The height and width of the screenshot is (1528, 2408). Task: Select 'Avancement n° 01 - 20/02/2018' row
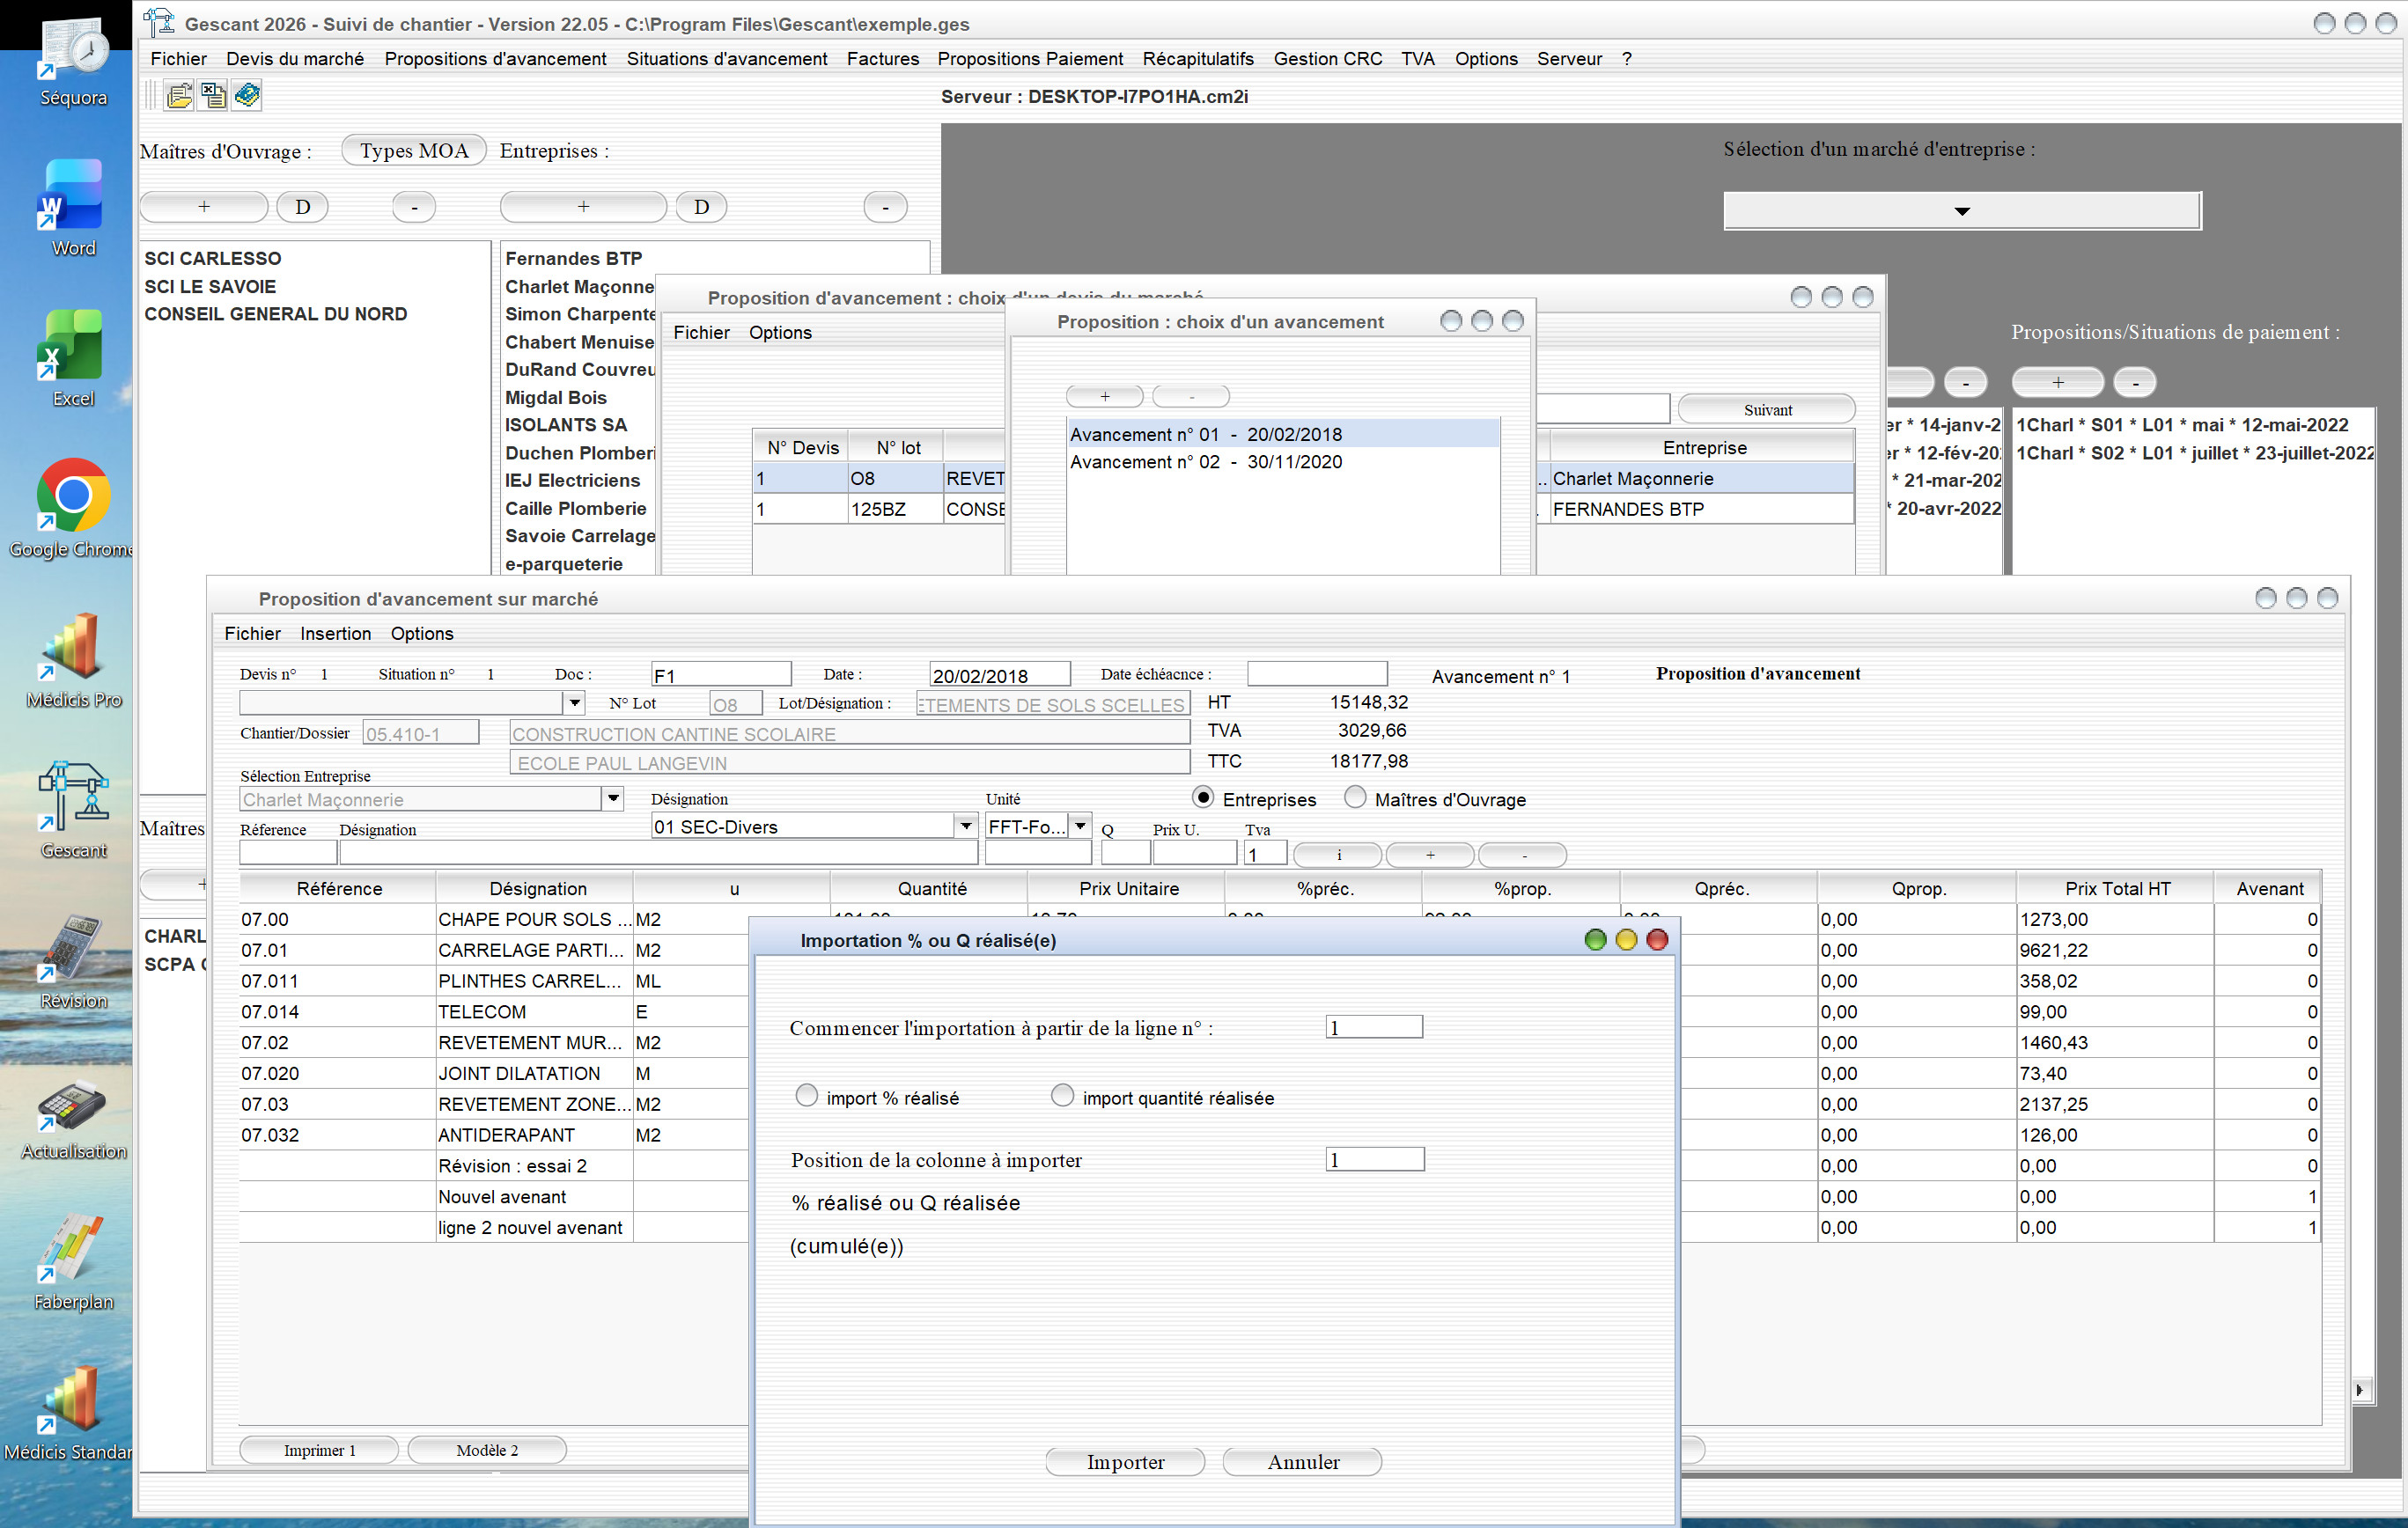1284,435
